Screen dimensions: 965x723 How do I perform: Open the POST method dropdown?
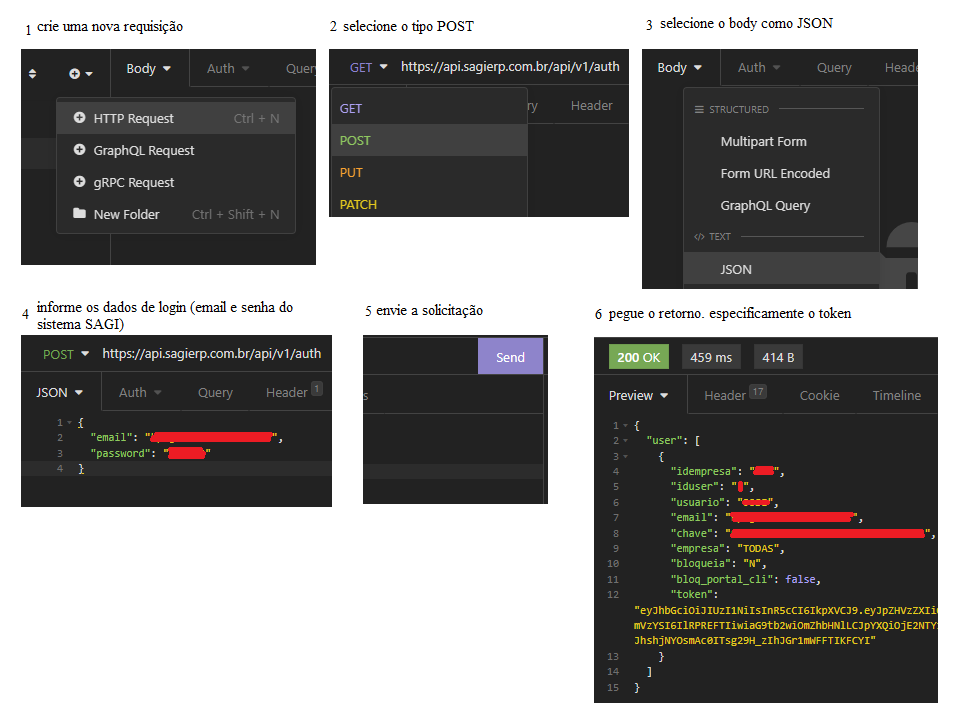click(66, 354)
